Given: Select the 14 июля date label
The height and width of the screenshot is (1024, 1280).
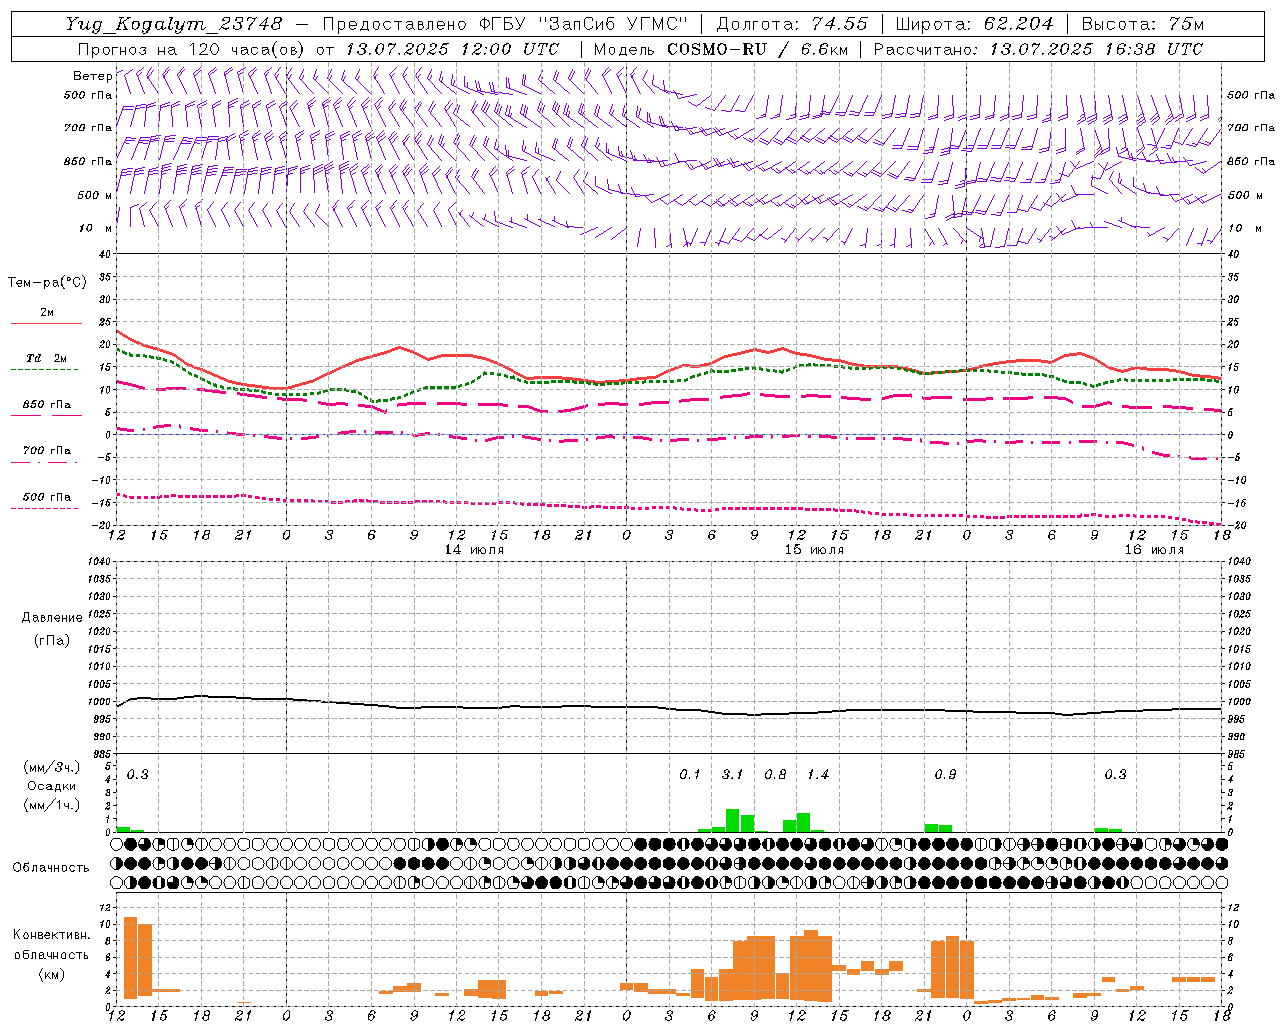Looking at the screenshot, I should [x=474, y=550].
